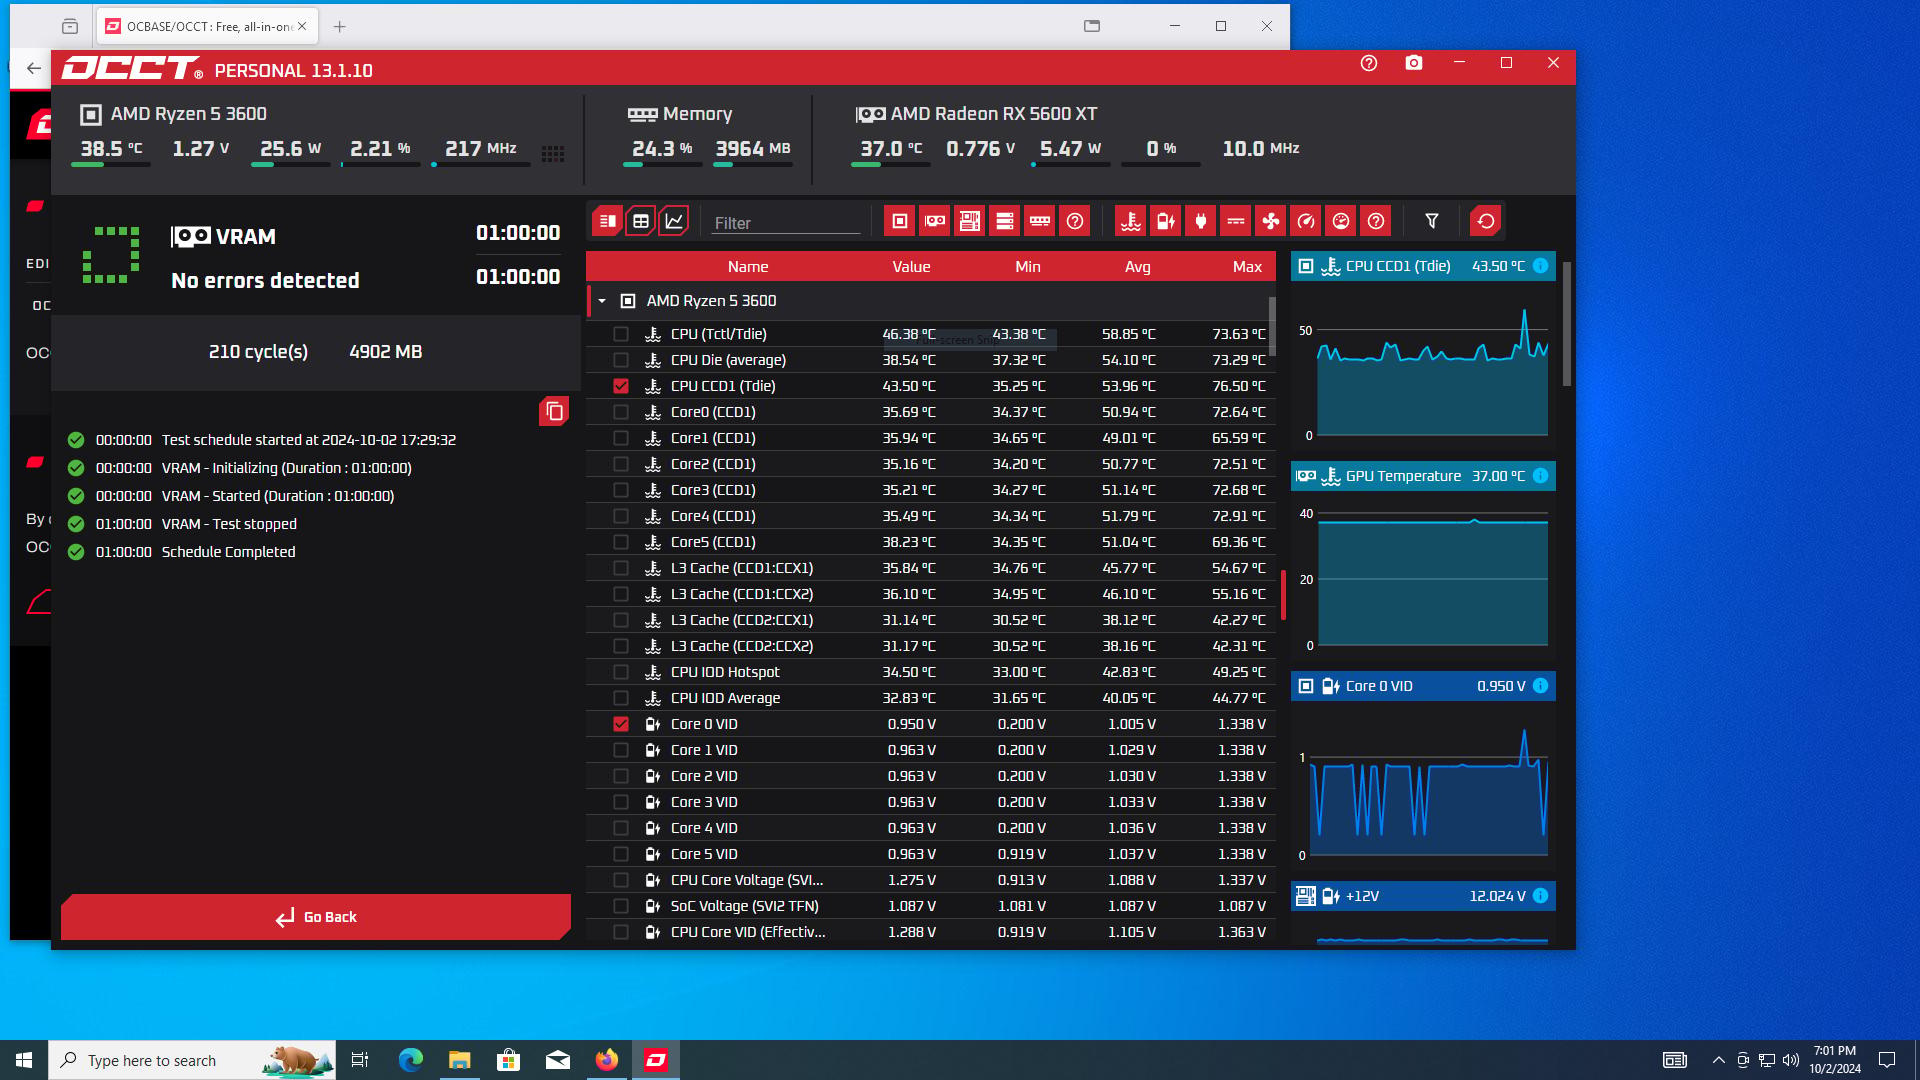Screen dimensions: 1920x1080
Task: Select the Schedule Completed log entry
Action: [x=229, y=552]
